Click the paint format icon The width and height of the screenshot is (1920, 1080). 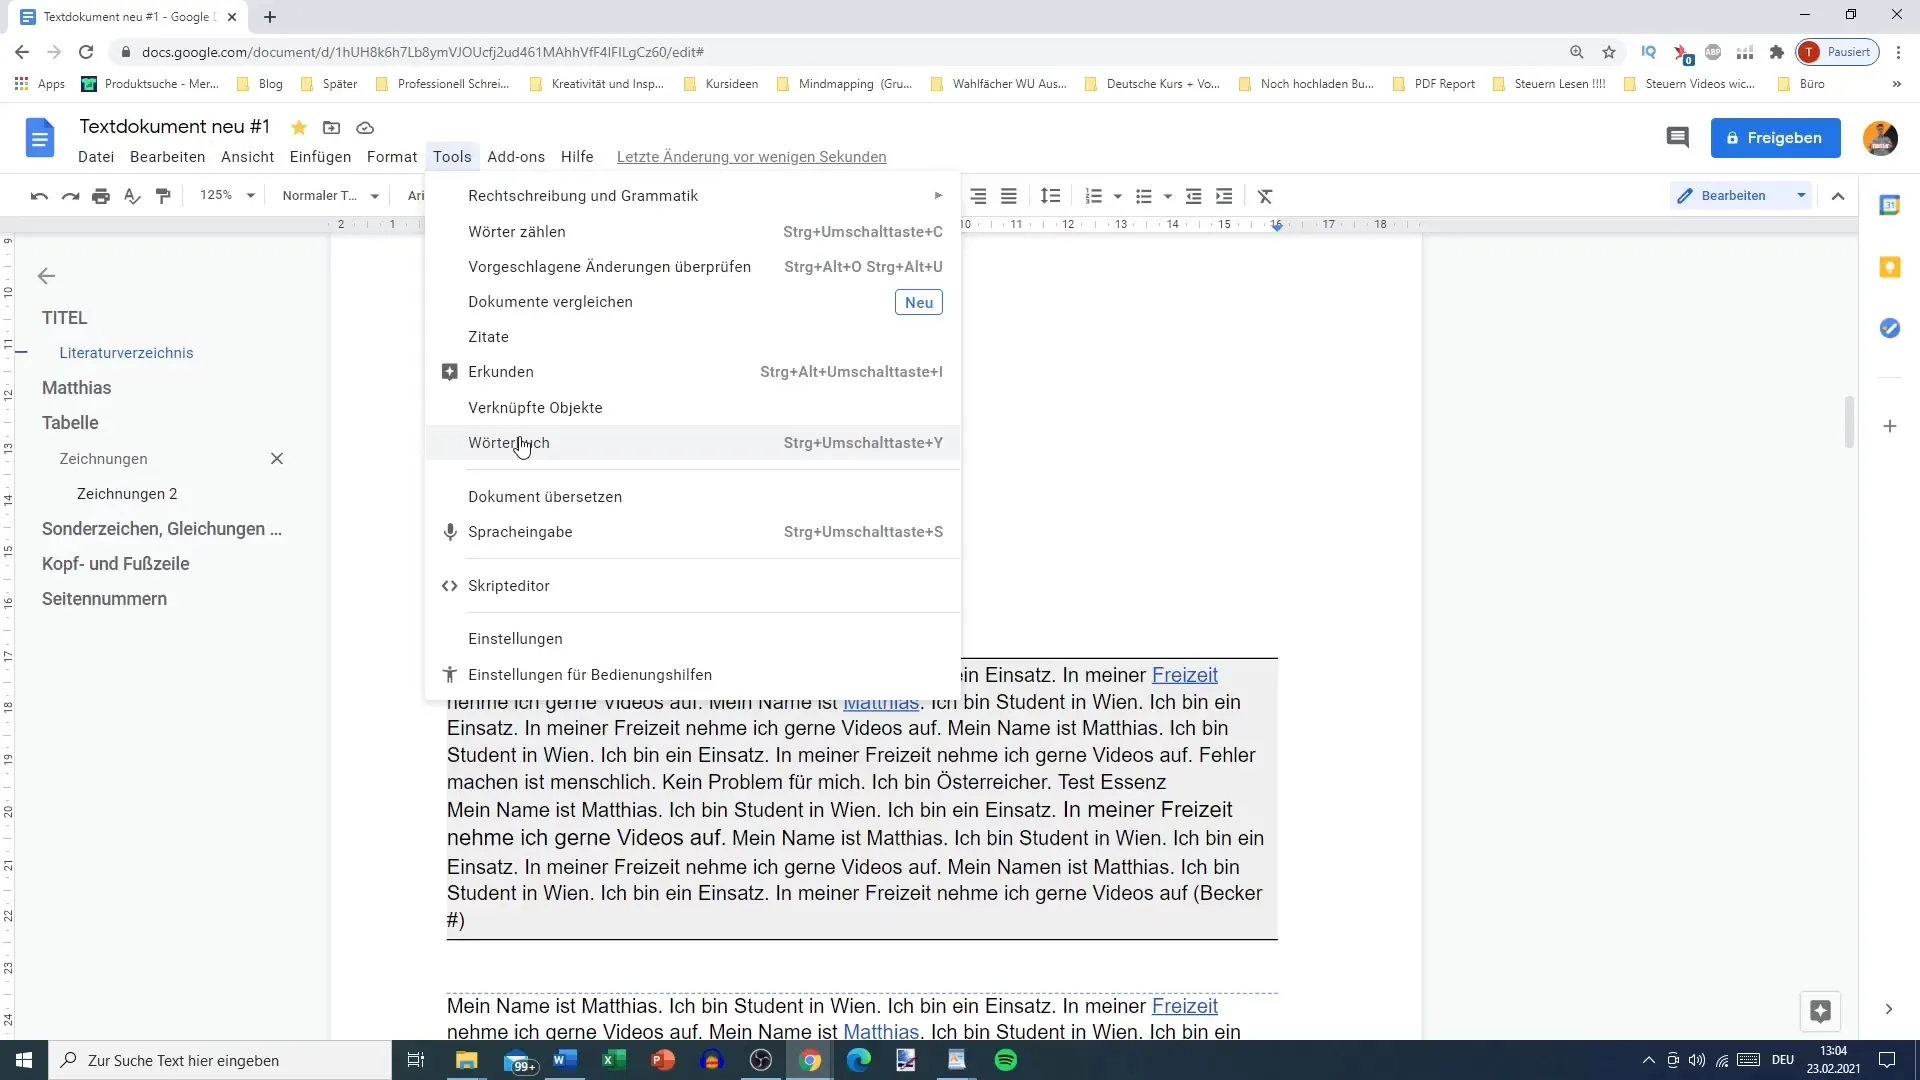(x=164, y=195)
